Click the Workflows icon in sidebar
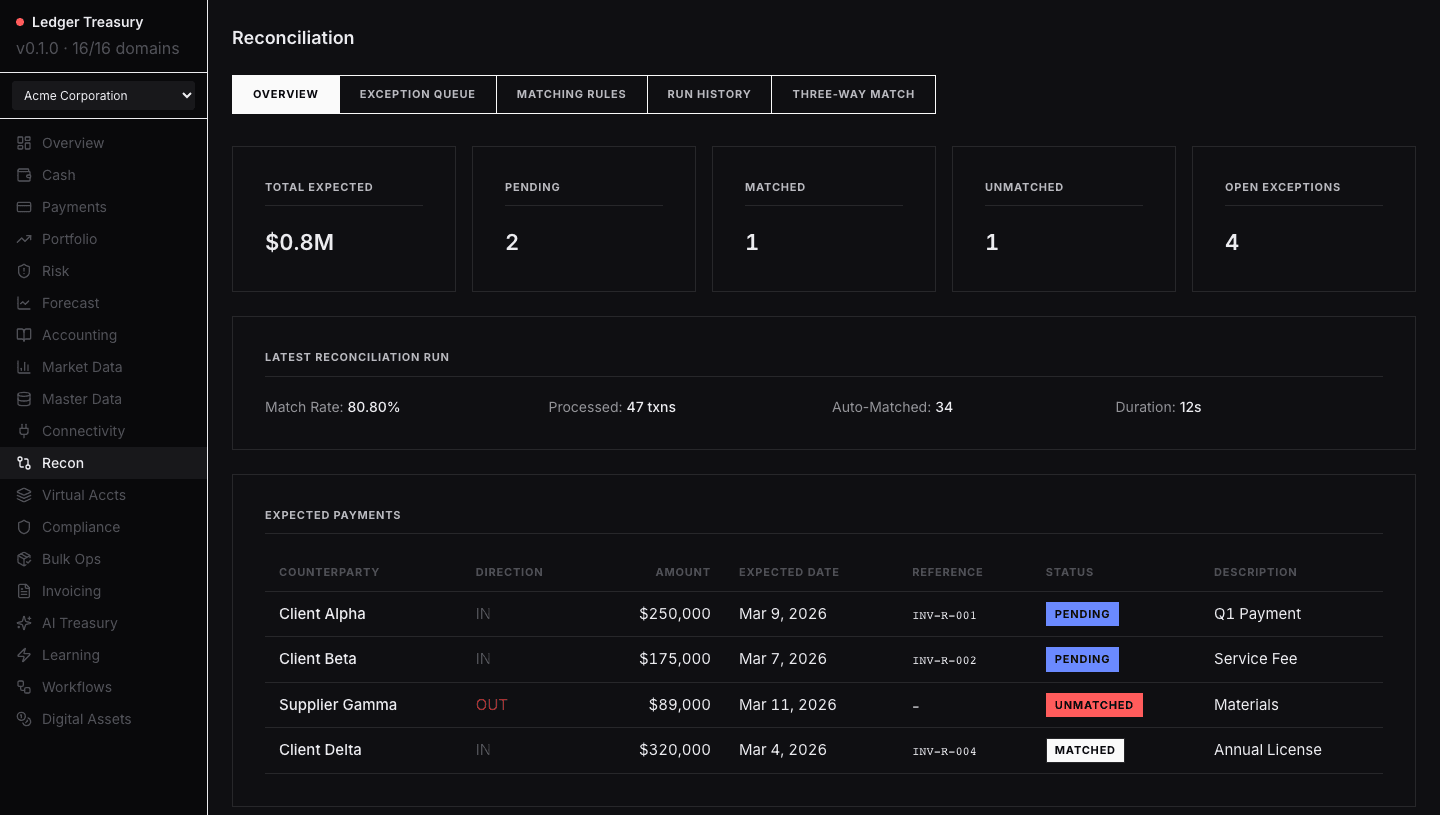 (x=24, y=687)
